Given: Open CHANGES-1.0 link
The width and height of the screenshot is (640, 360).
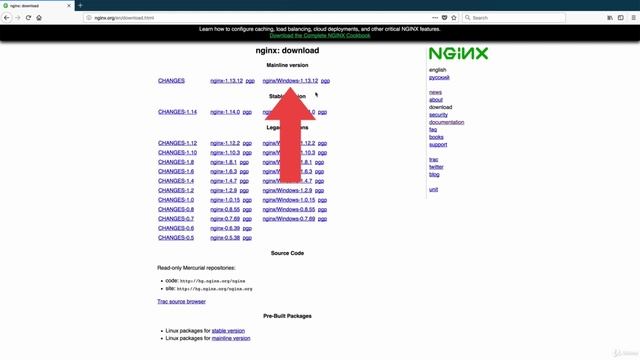Looking at the screenshot, I should [x=176, y=200].
